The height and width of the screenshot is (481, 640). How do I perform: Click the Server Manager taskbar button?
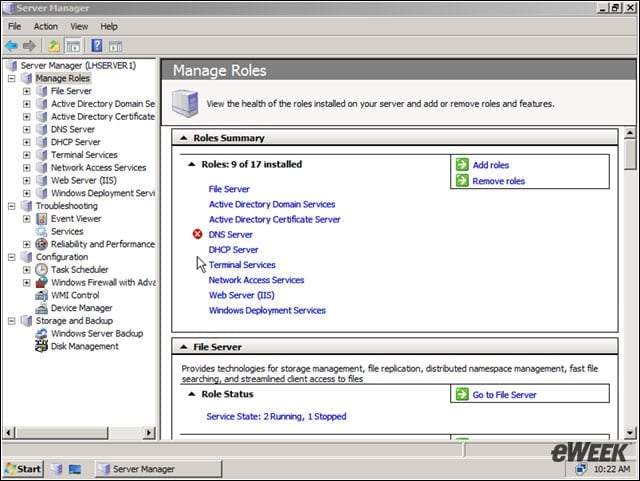[x=158, y=469]
